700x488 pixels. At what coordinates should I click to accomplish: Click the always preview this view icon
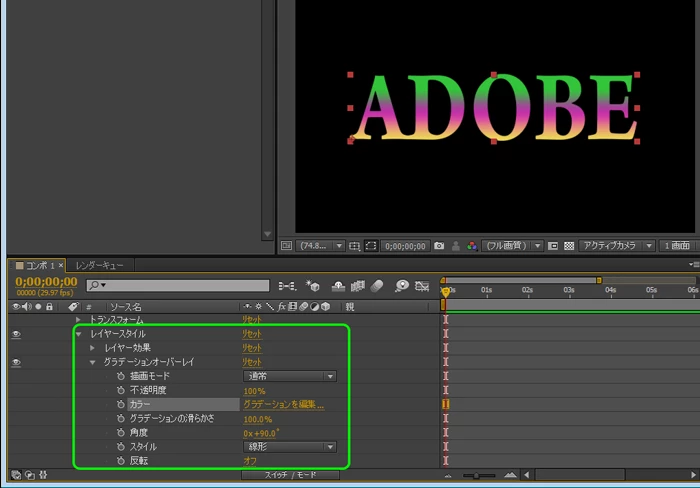(x=286, y=246)
